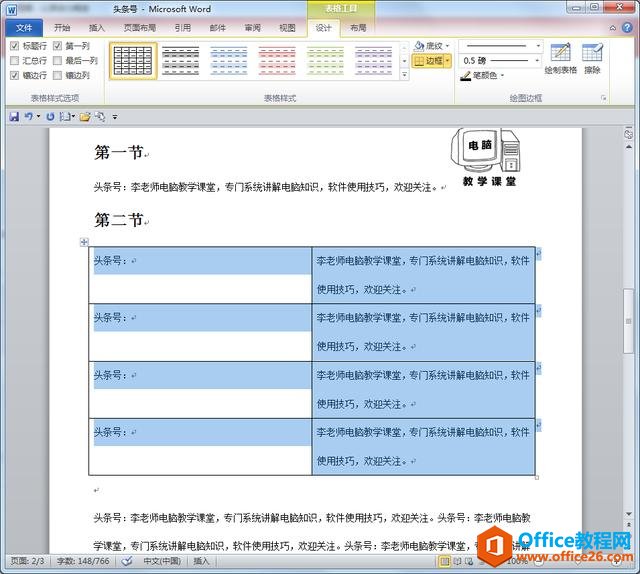Apply borders with the 边框 button
This screenshot has width=640, height=574.
(x=428, y=61)
